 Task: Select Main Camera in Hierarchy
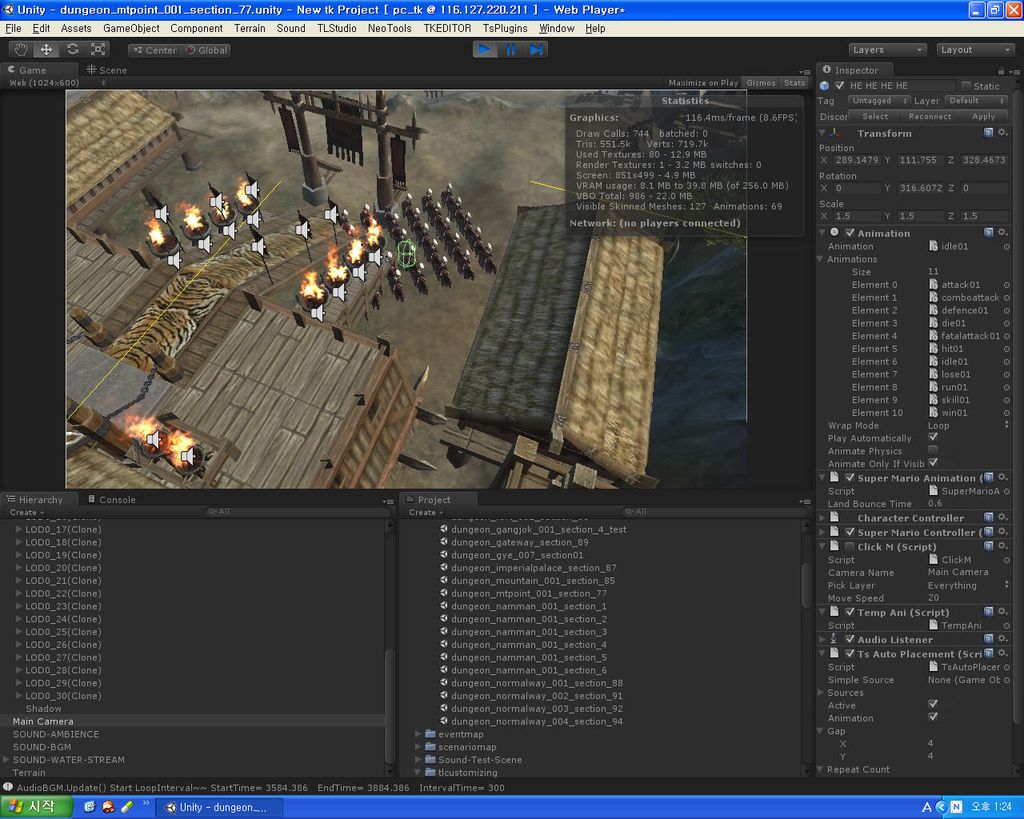[43, 721]
